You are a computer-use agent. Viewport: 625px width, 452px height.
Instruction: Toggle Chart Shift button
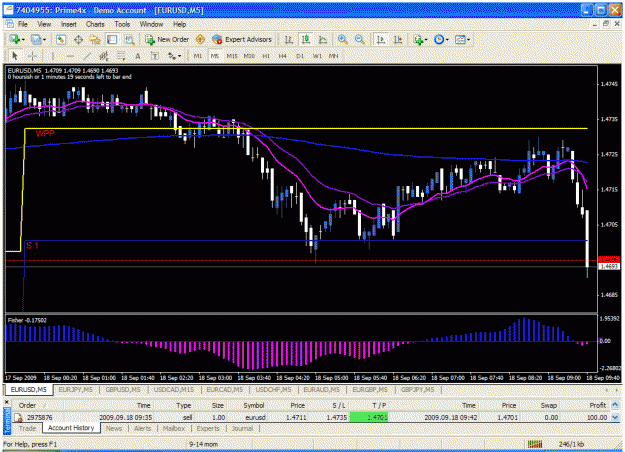(x=398, y=39)
